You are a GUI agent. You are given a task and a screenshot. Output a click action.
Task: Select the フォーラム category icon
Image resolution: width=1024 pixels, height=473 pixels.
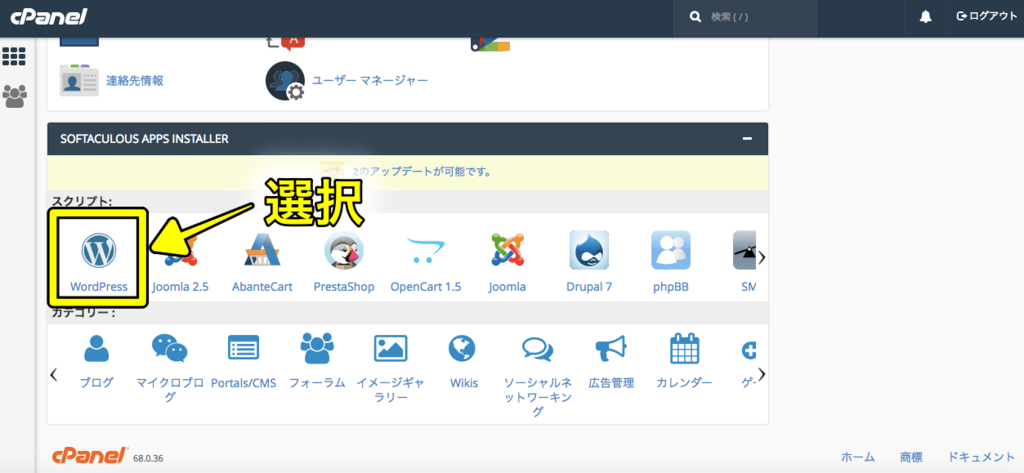[317, 348]
